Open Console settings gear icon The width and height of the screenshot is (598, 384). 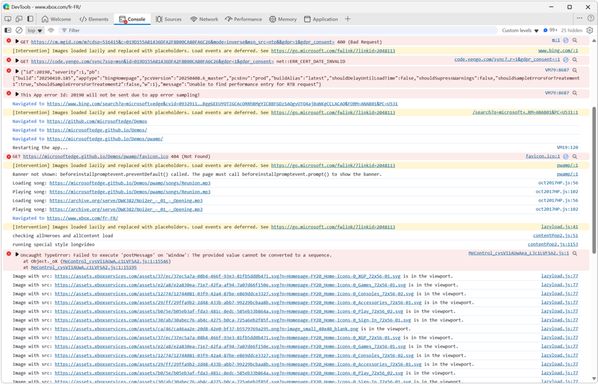(x=590, y=30)
